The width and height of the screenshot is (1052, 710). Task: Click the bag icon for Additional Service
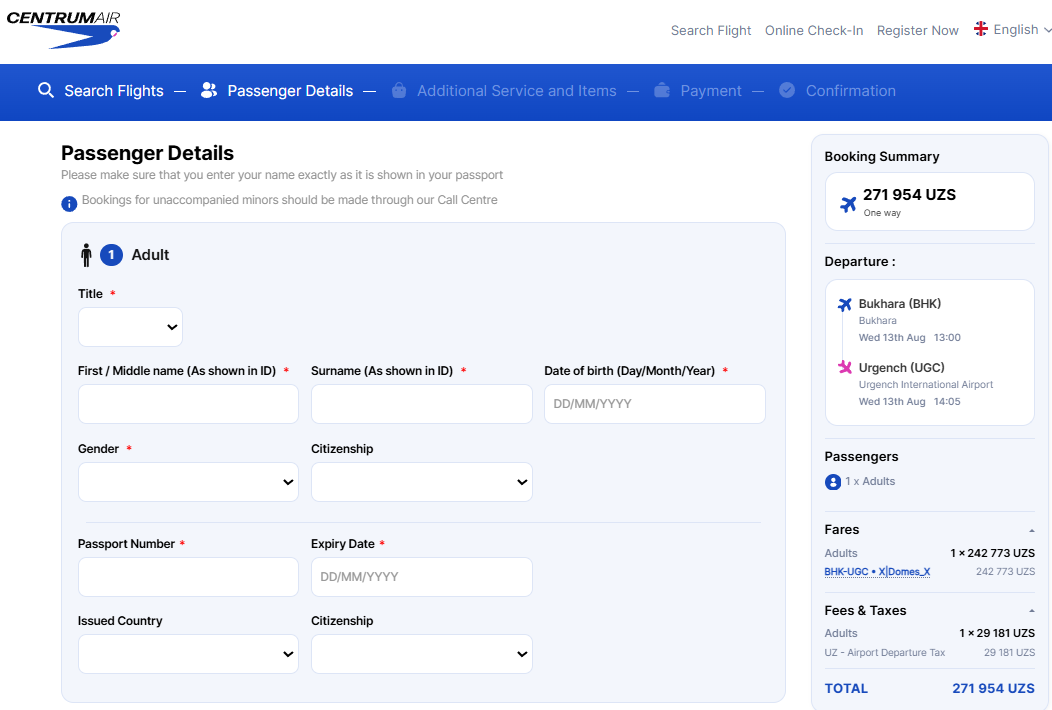[x=399, y=90]
